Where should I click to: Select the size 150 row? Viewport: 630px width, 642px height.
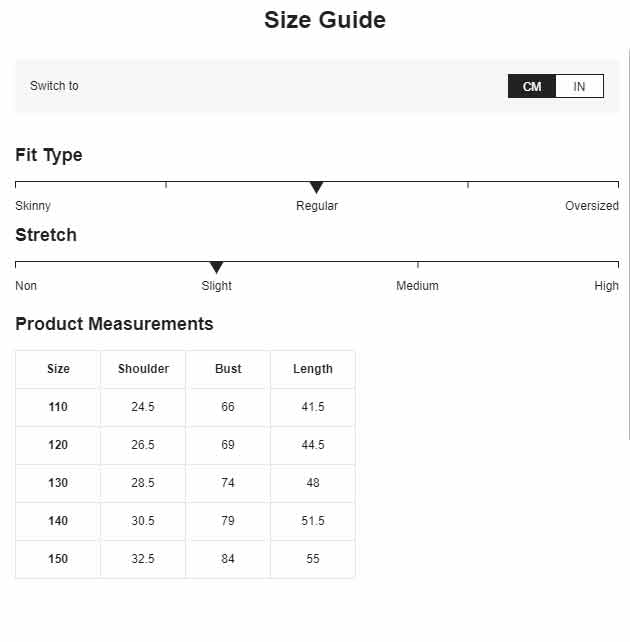click(x=185, y=559)
